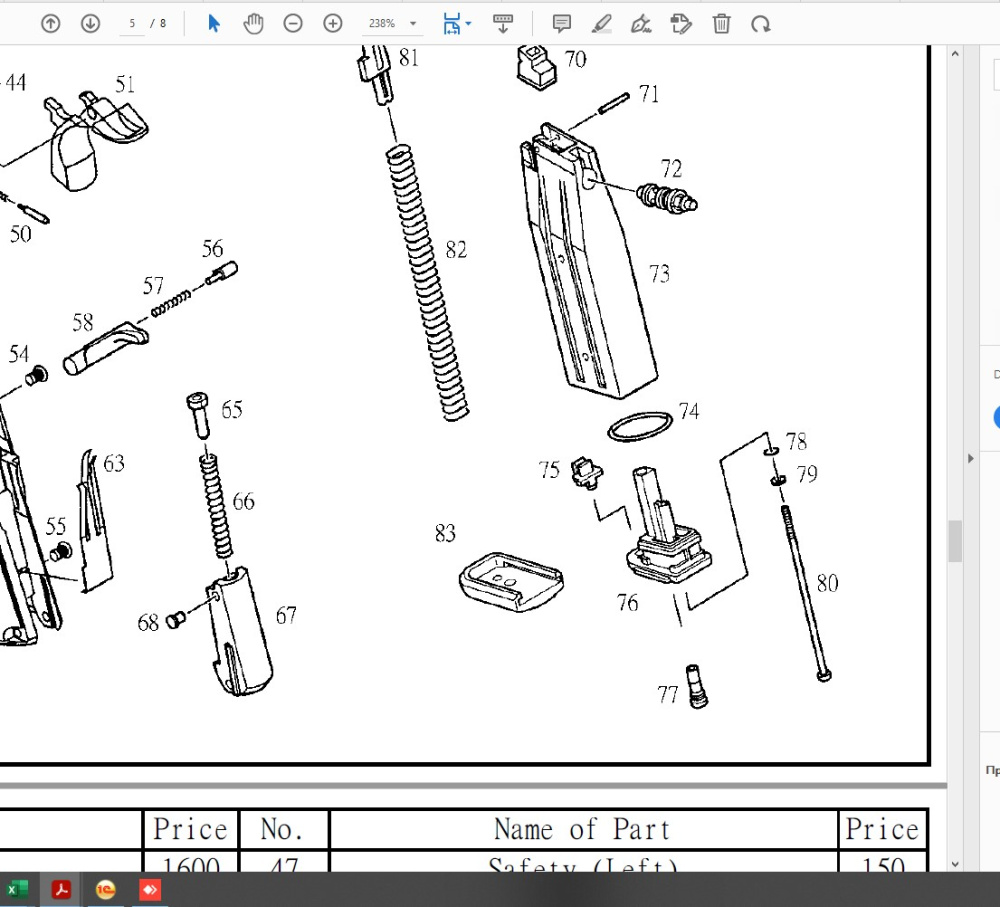Click the 'Name of Part' table header
Viewport: 1000px width, 907px height.
point(582,829)
